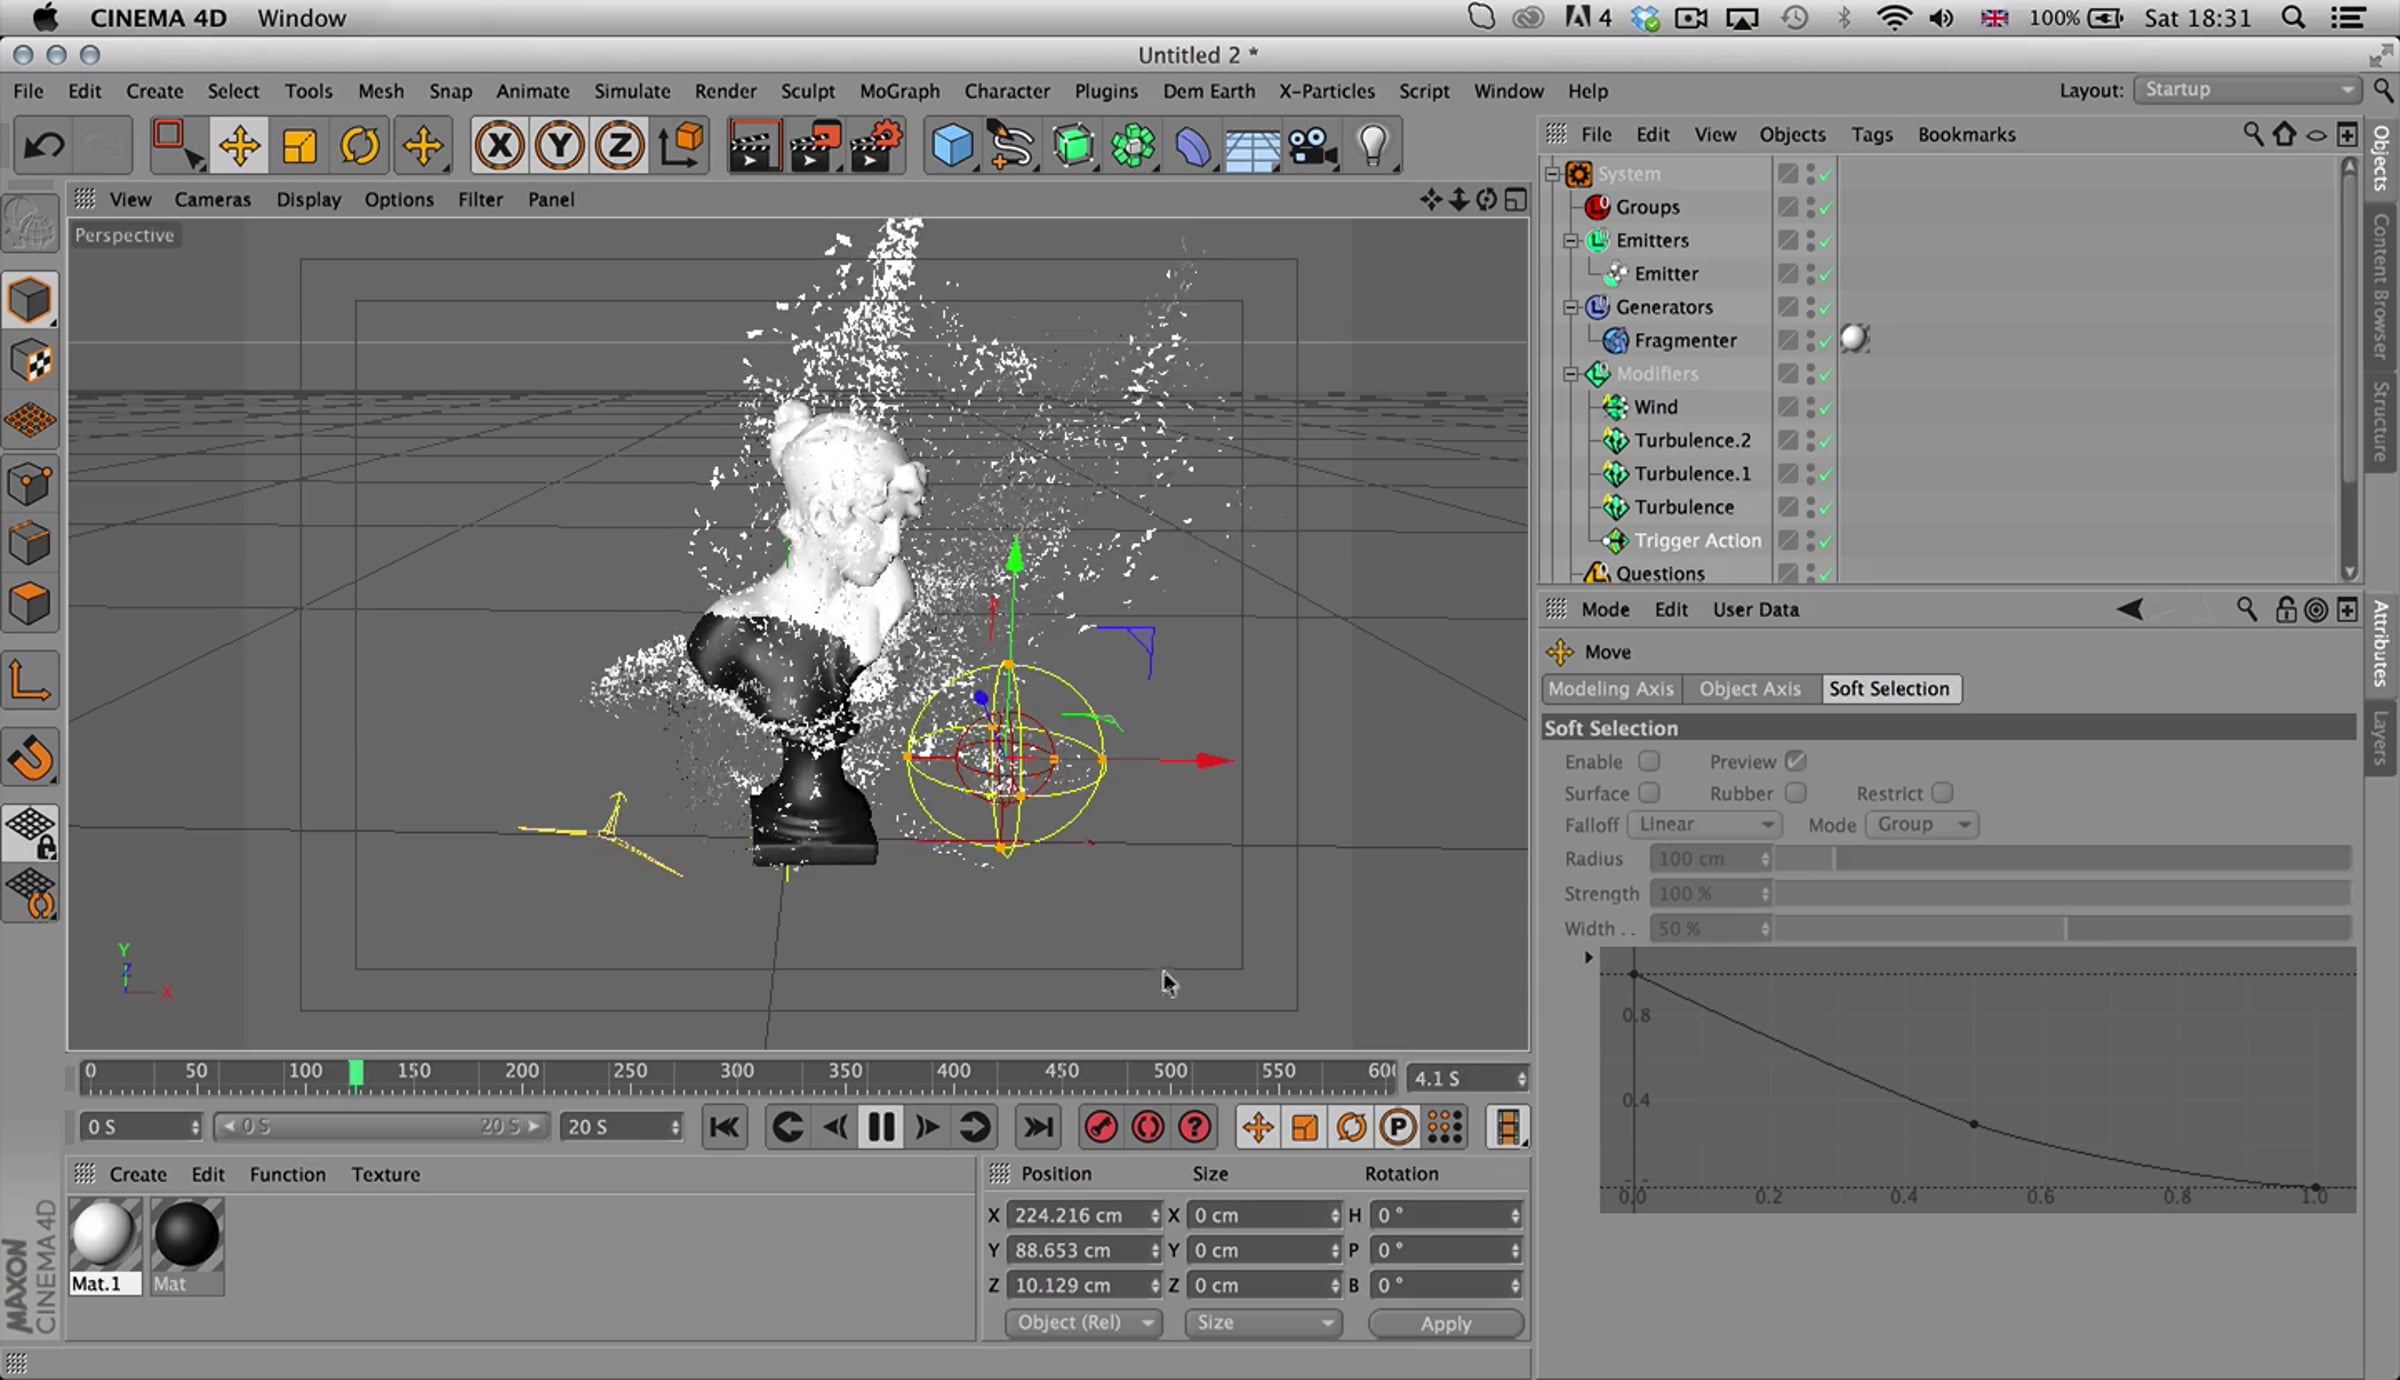
Task: Tick the Restrict checkbox
Action: click(x=1942, y=792)
